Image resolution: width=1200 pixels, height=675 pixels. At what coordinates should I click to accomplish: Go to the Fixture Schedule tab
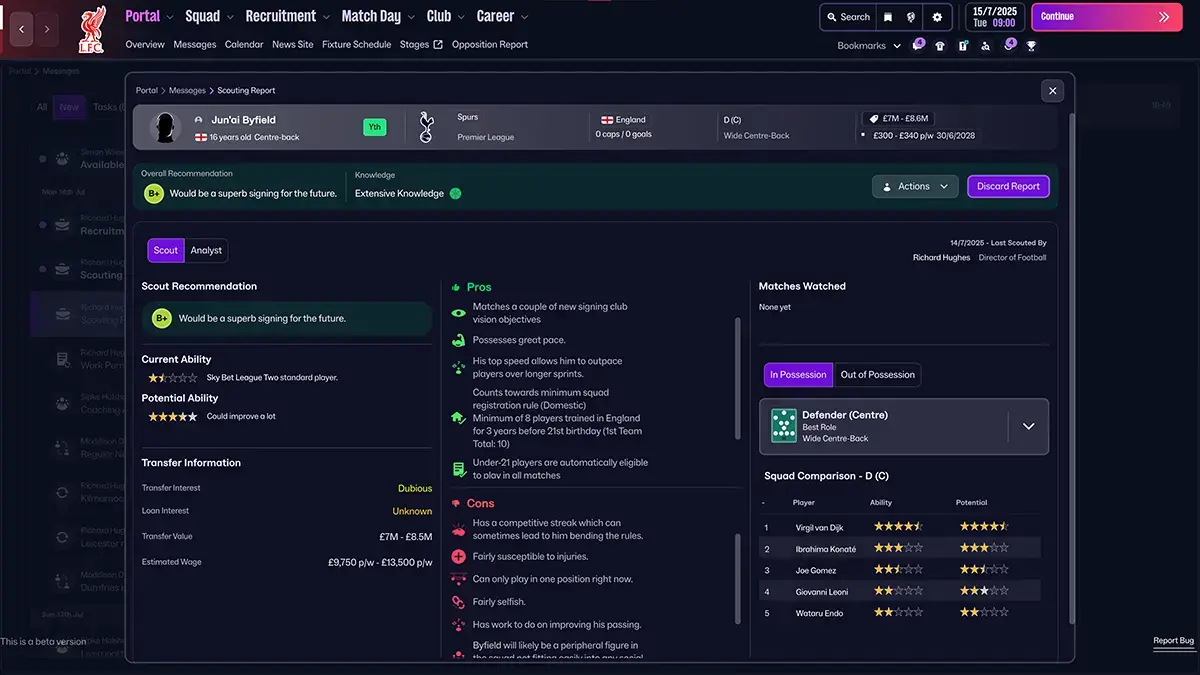tap(356, 45)
